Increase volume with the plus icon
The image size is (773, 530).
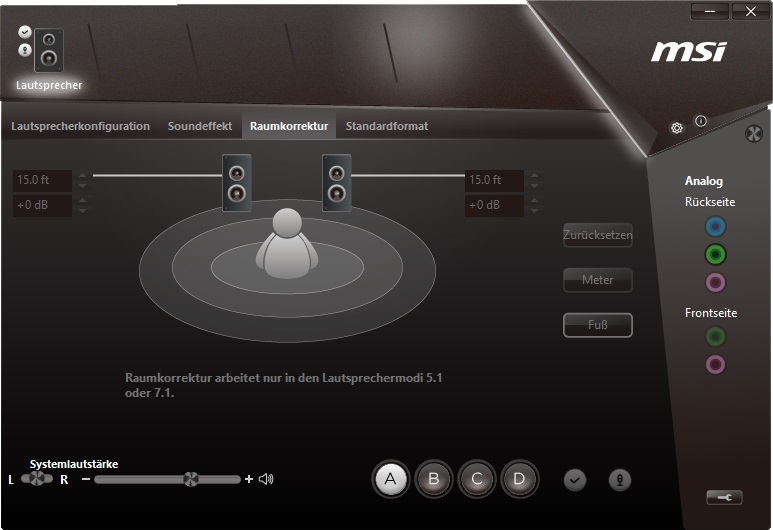(249, 479)
